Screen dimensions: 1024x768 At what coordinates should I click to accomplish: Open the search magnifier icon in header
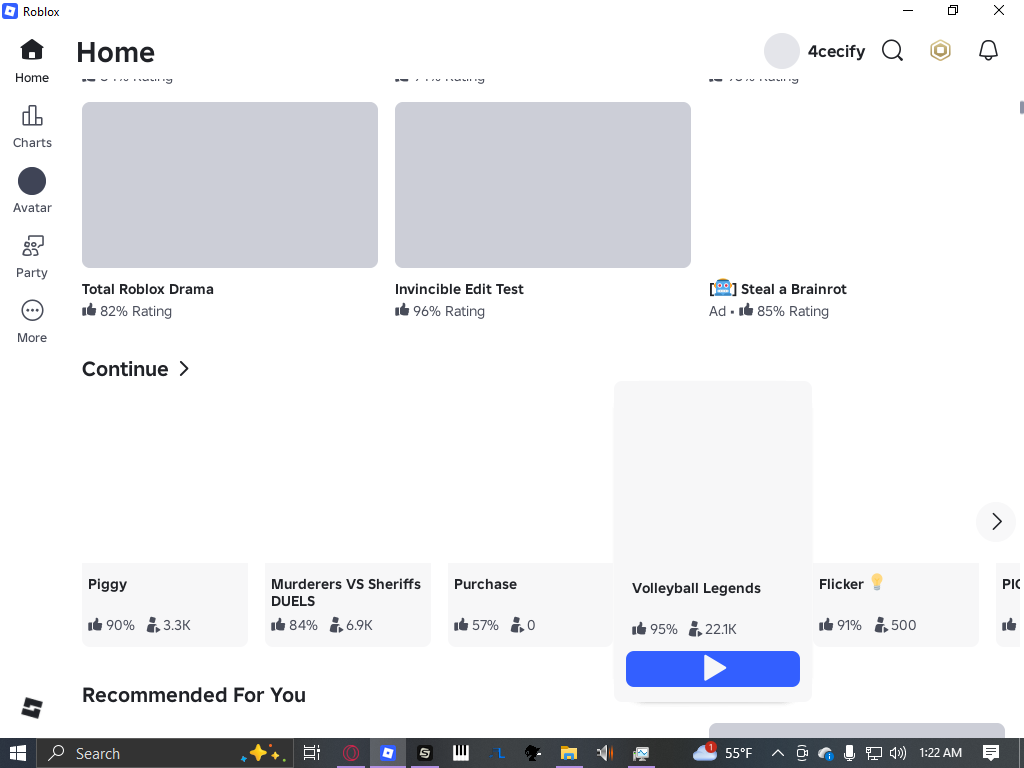click(x=892, y=50)
